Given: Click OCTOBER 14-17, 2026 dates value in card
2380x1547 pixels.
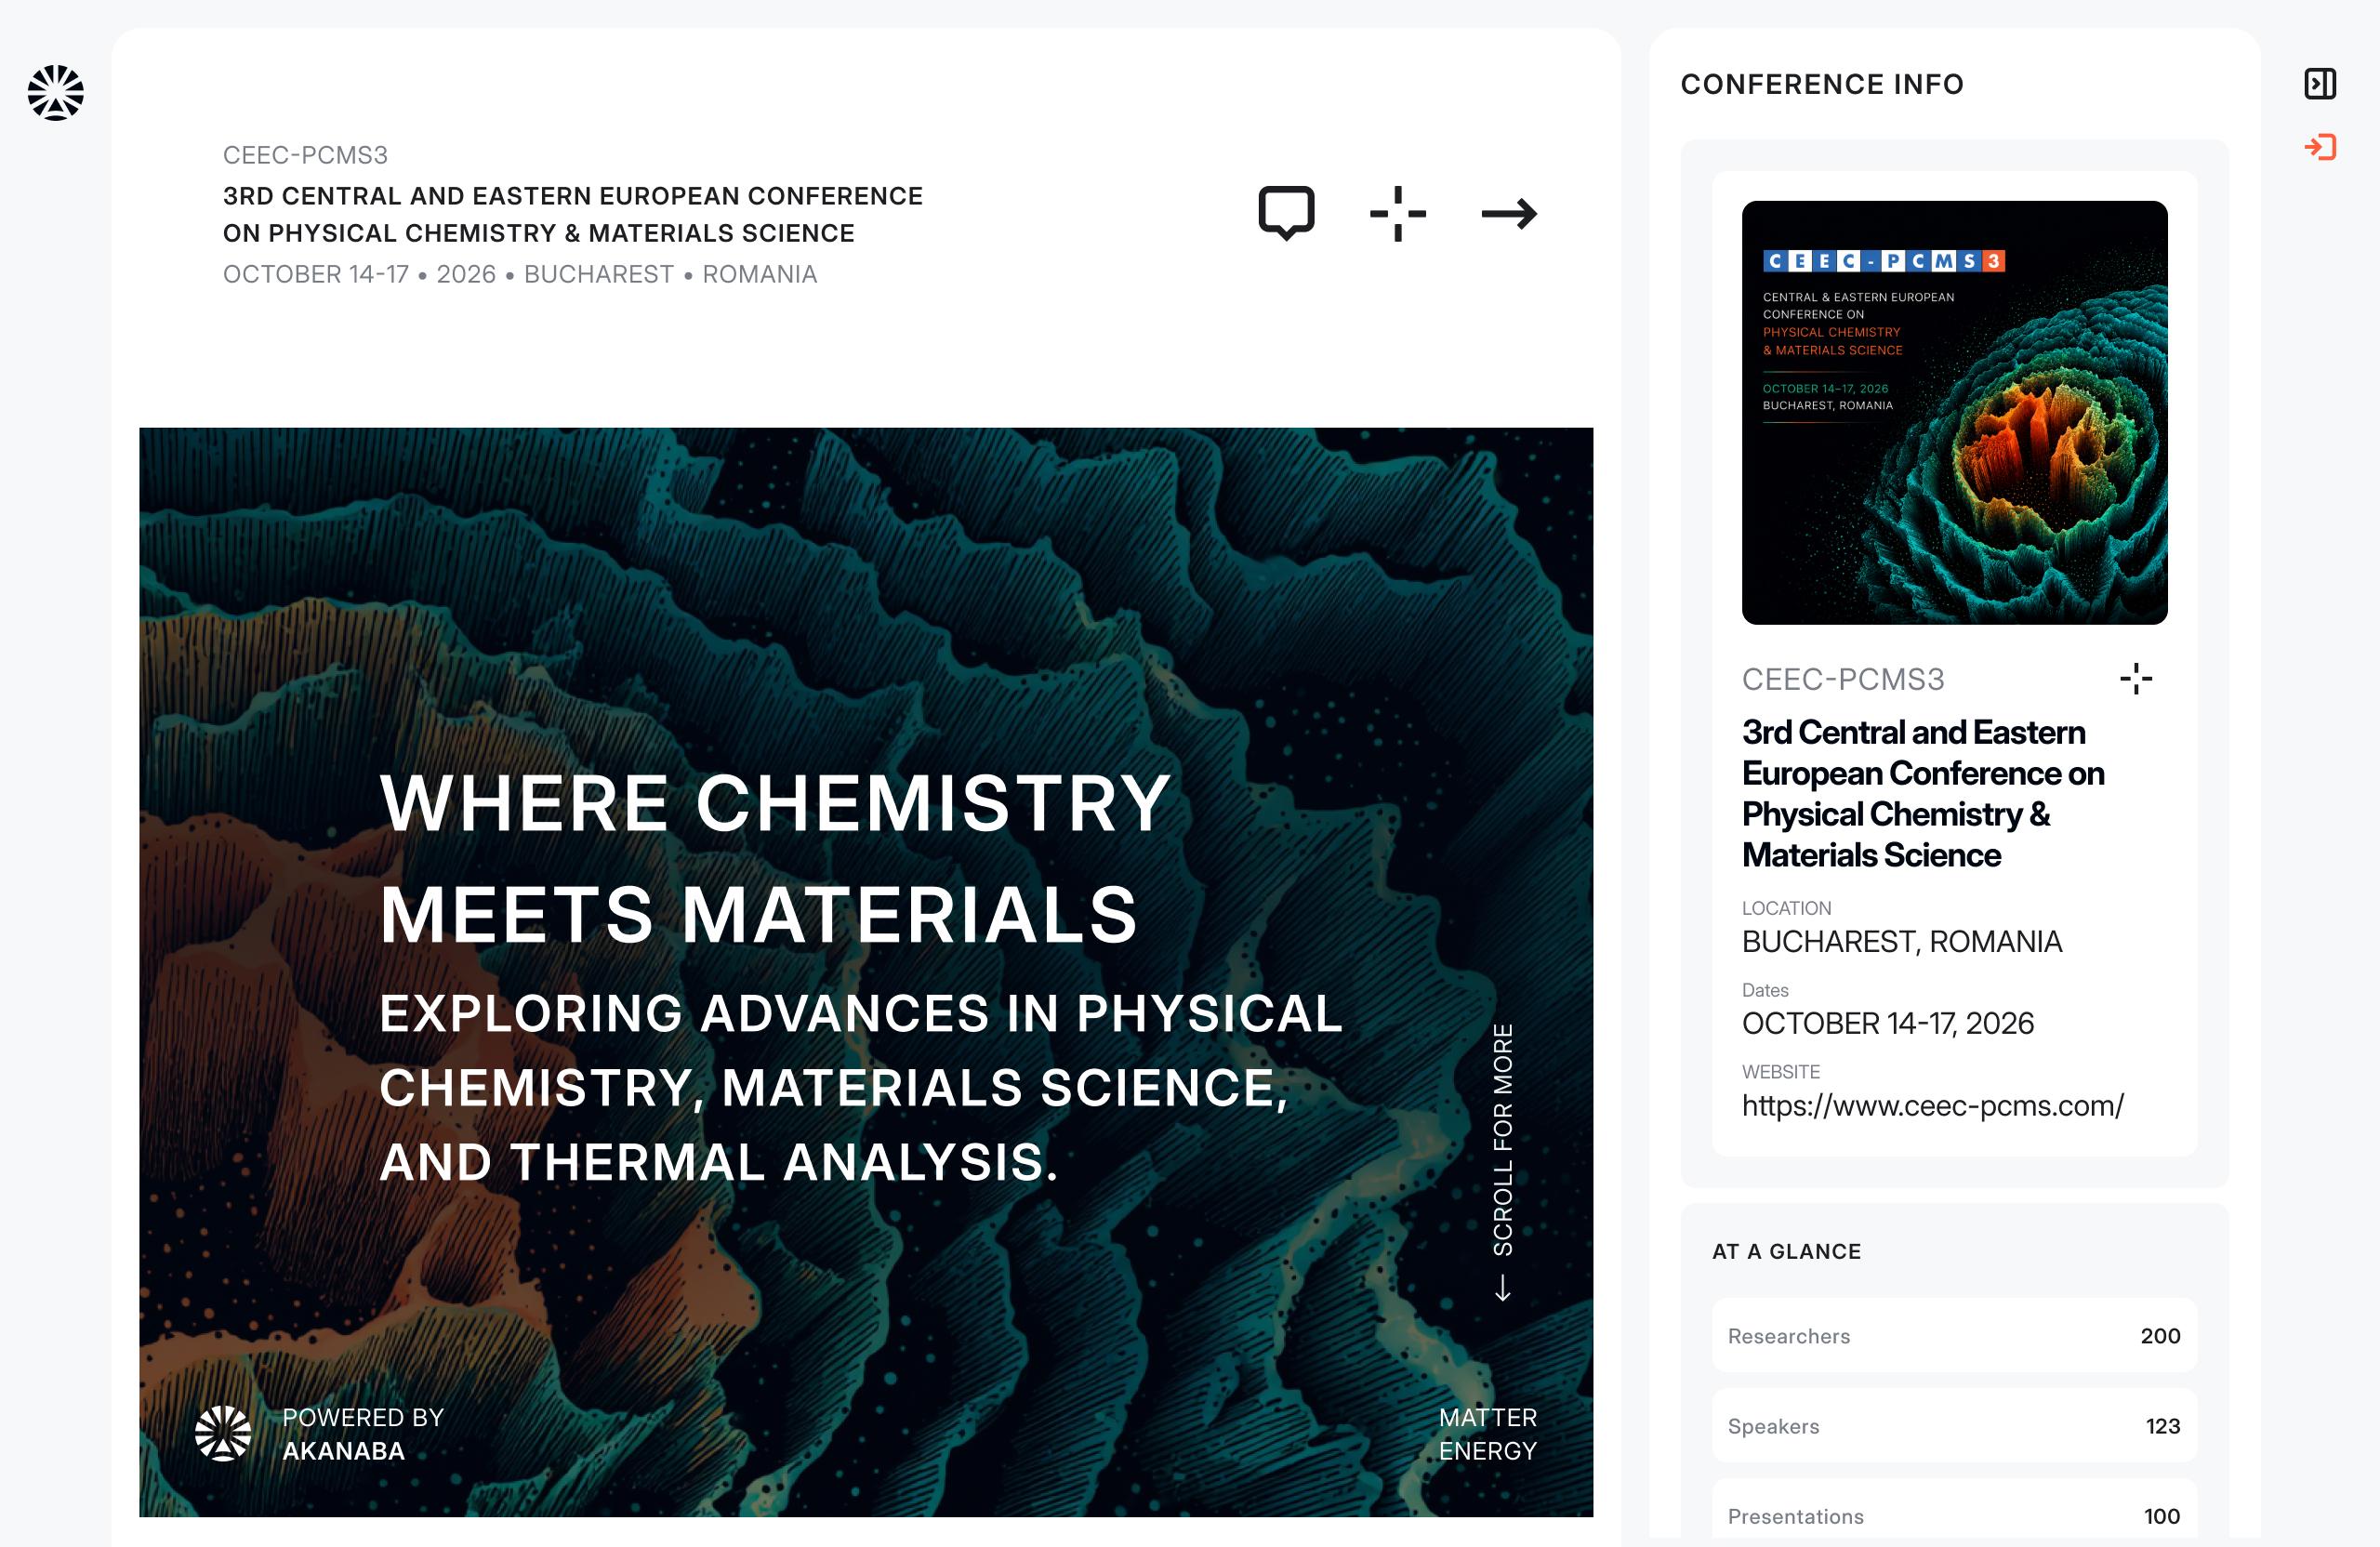Looking at the screenshot, I should [x=1888, y=1023].
